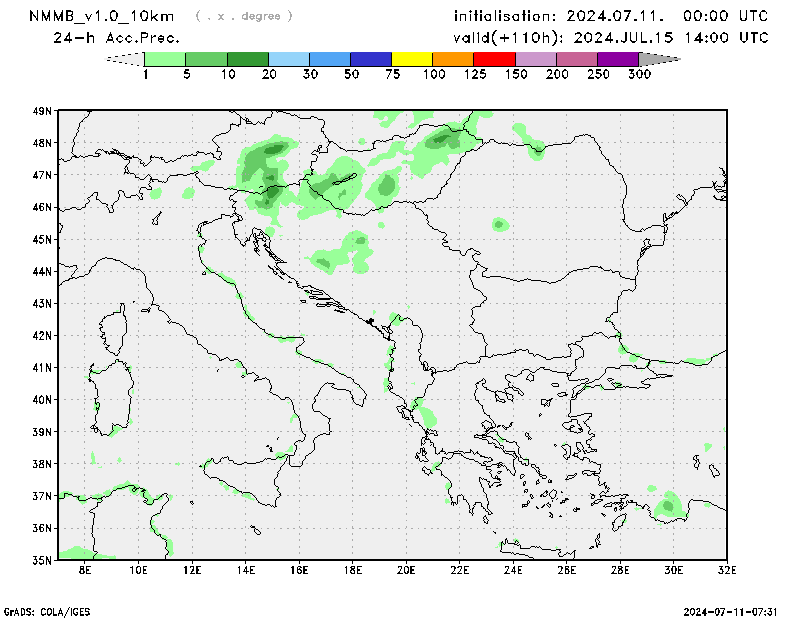Image resolution: width=800 pixels, height=618 pixels.
Task: Click the white arrow at legend's left end
Action: click(125, 59)
